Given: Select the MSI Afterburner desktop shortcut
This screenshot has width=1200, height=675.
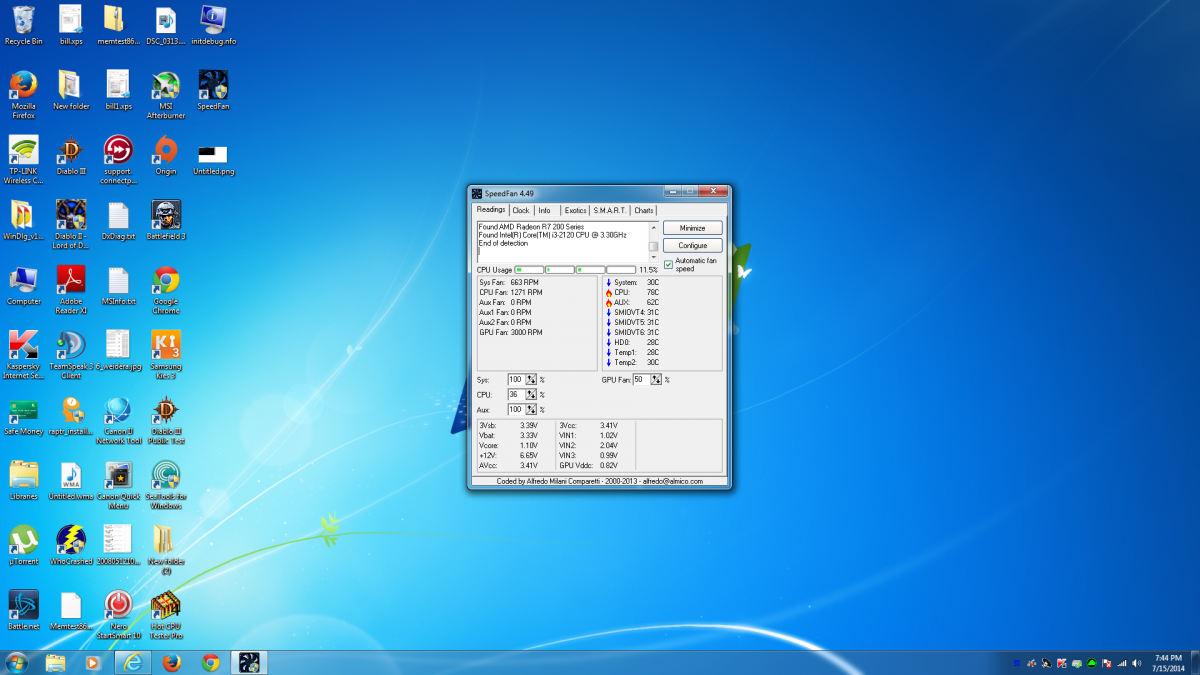Looking at the screenshot, I should [165, 94].
